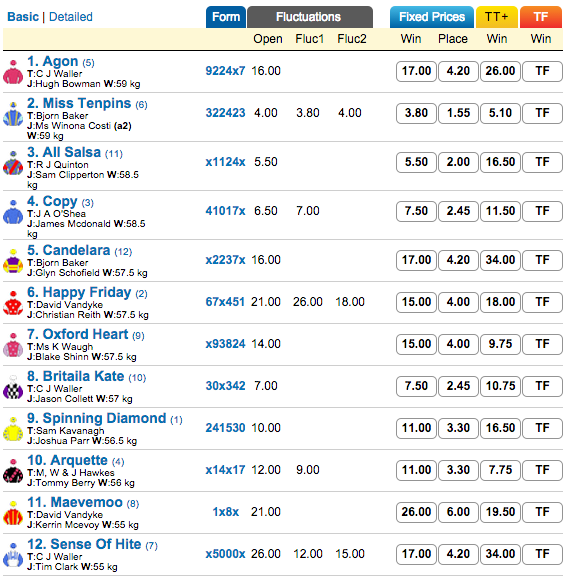Click the TF button for Sense Of Hite

[542, 554]
